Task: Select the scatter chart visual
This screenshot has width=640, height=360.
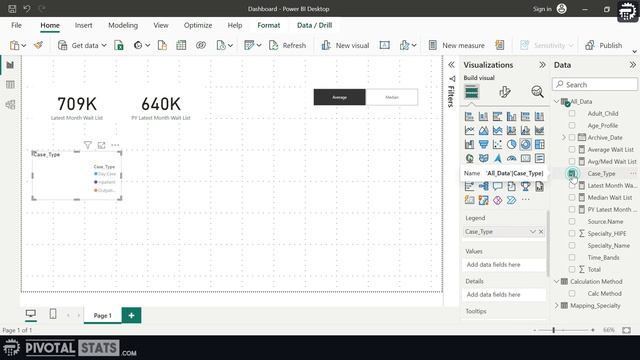Action: tap(498, 144)
